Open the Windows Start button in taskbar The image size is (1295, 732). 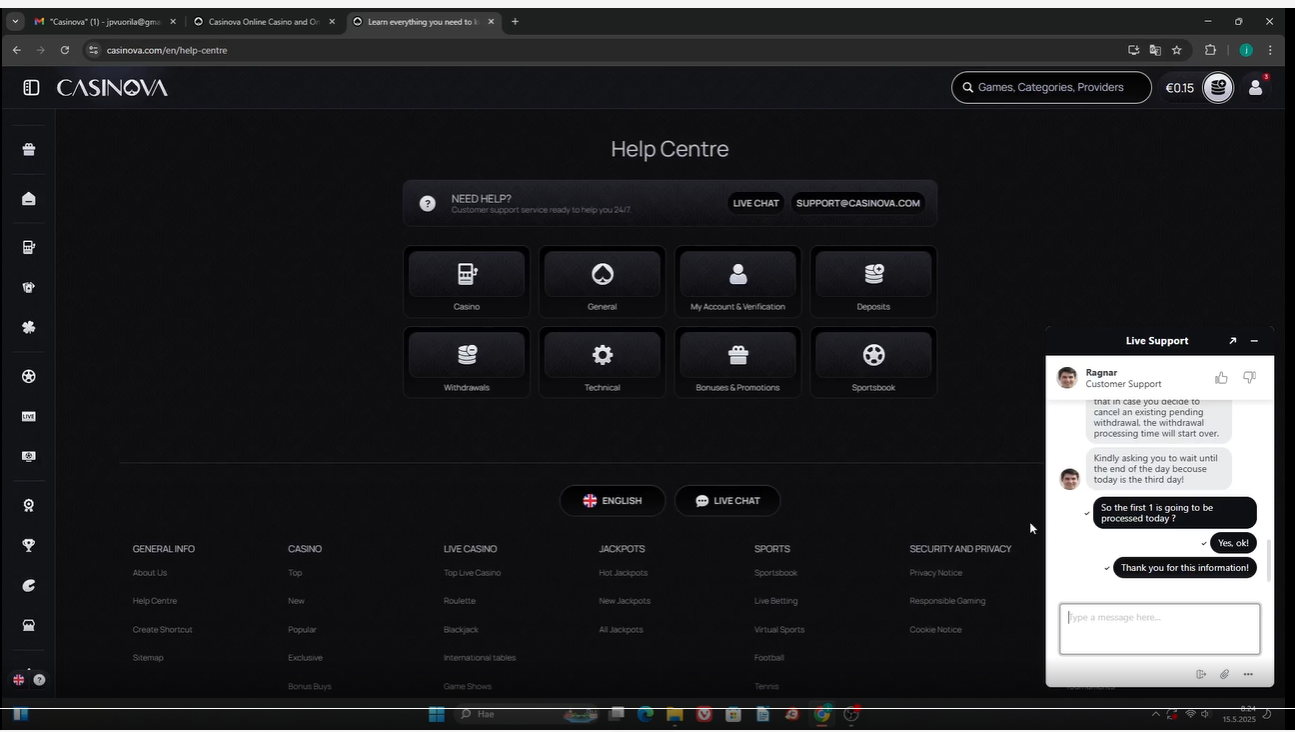[436, 714]
